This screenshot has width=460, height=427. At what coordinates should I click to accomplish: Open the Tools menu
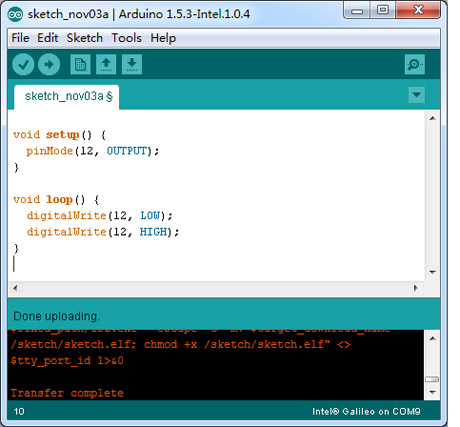pos(126,38)
